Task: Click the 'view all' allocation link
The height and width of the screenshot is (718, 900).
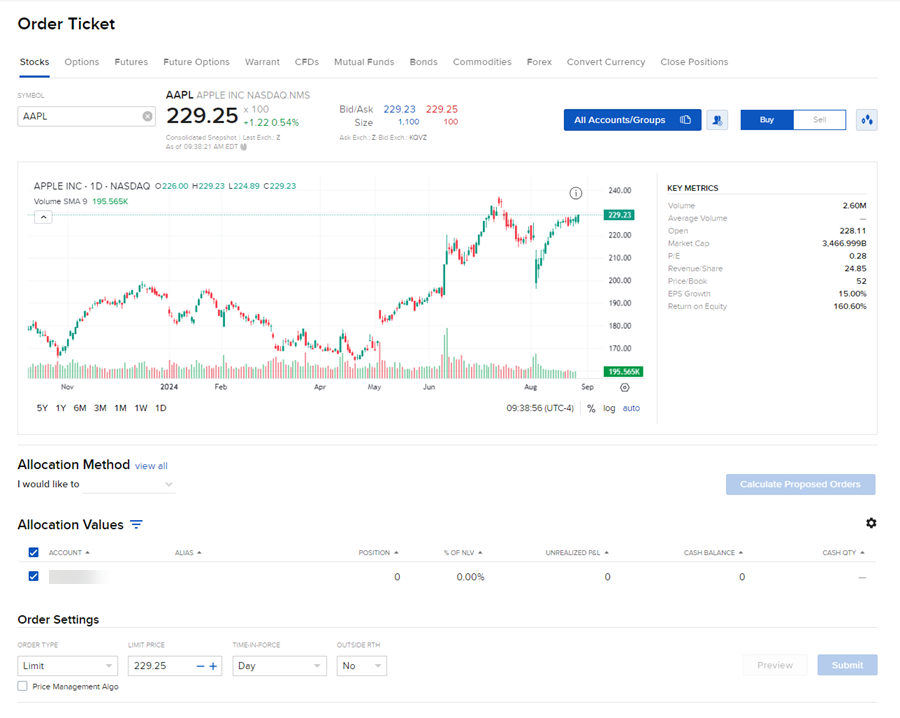Action: pos(151,466)
